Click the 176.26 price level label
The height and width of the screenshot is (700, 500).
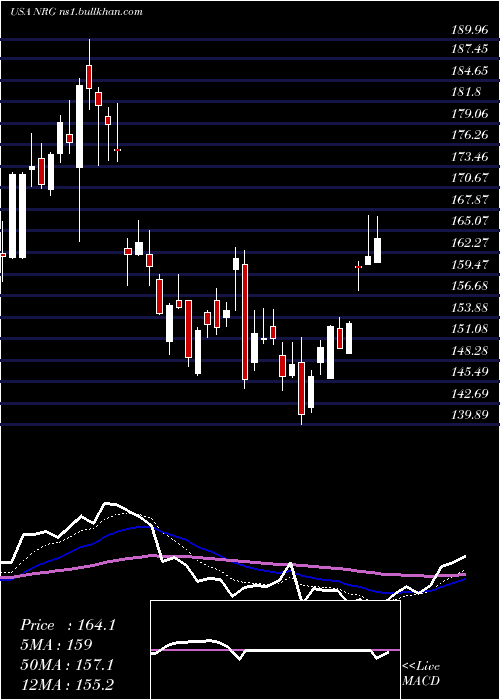click(469, 135)
